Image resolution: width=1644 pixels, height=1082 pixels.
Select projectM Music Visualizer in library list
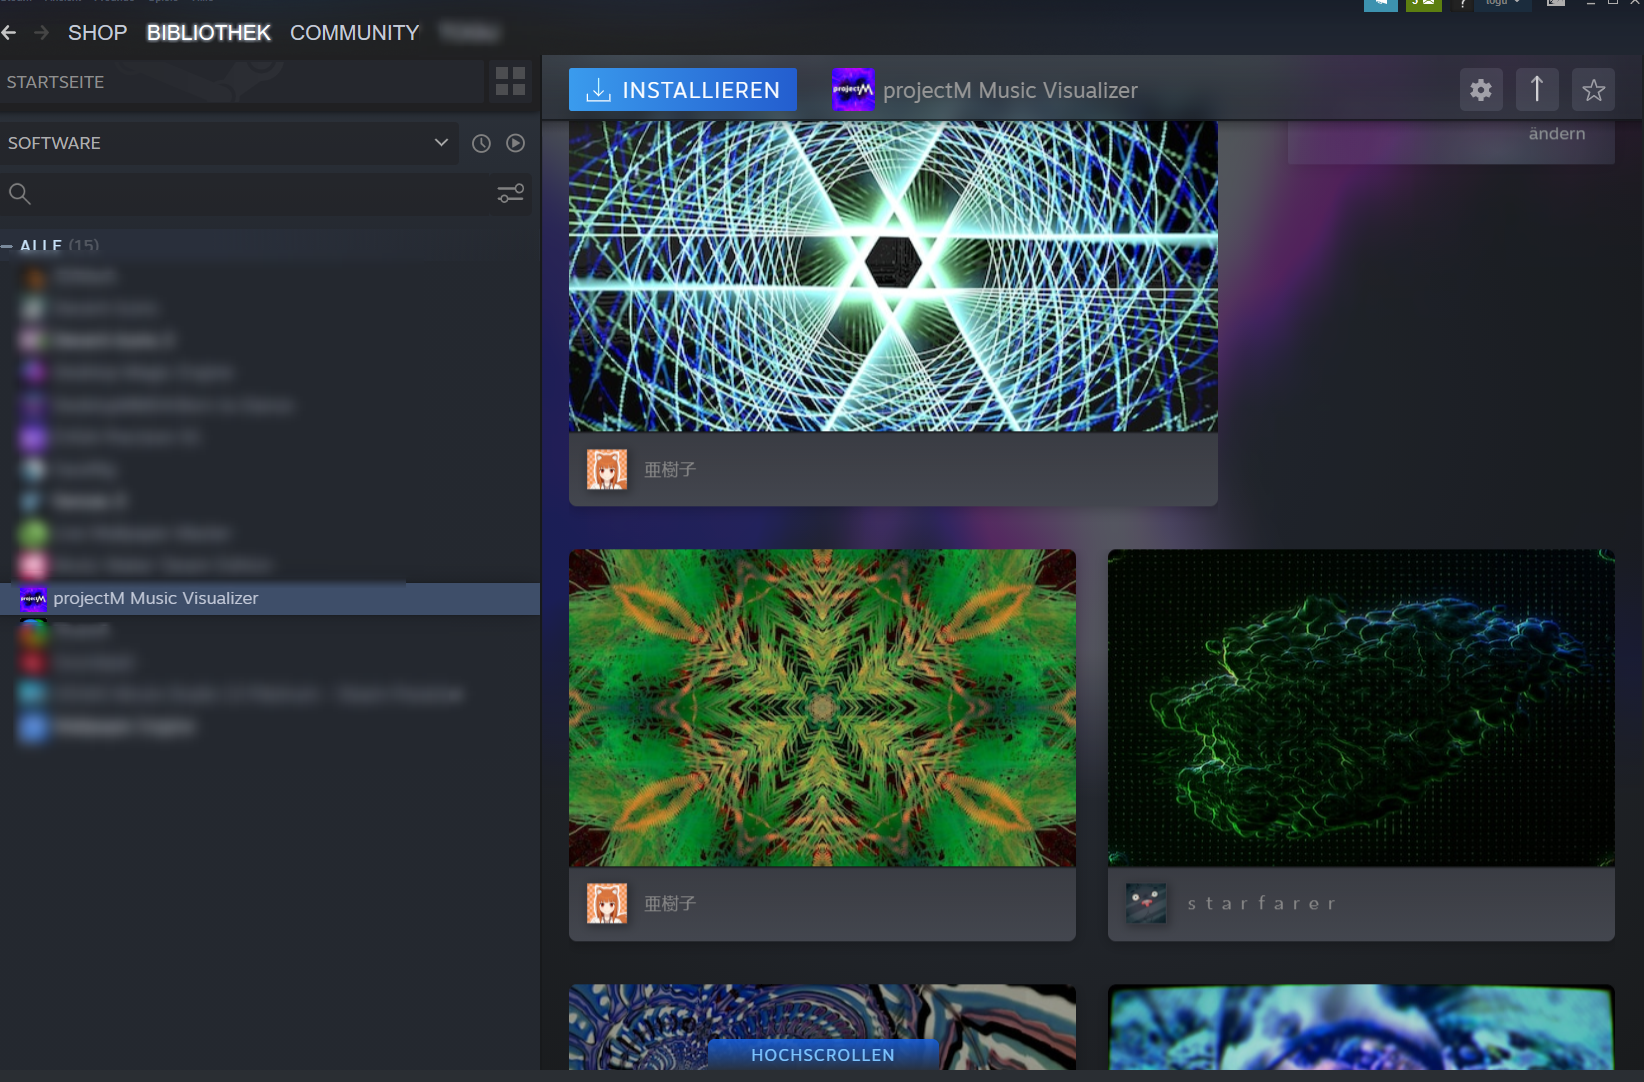coord(270,598)
